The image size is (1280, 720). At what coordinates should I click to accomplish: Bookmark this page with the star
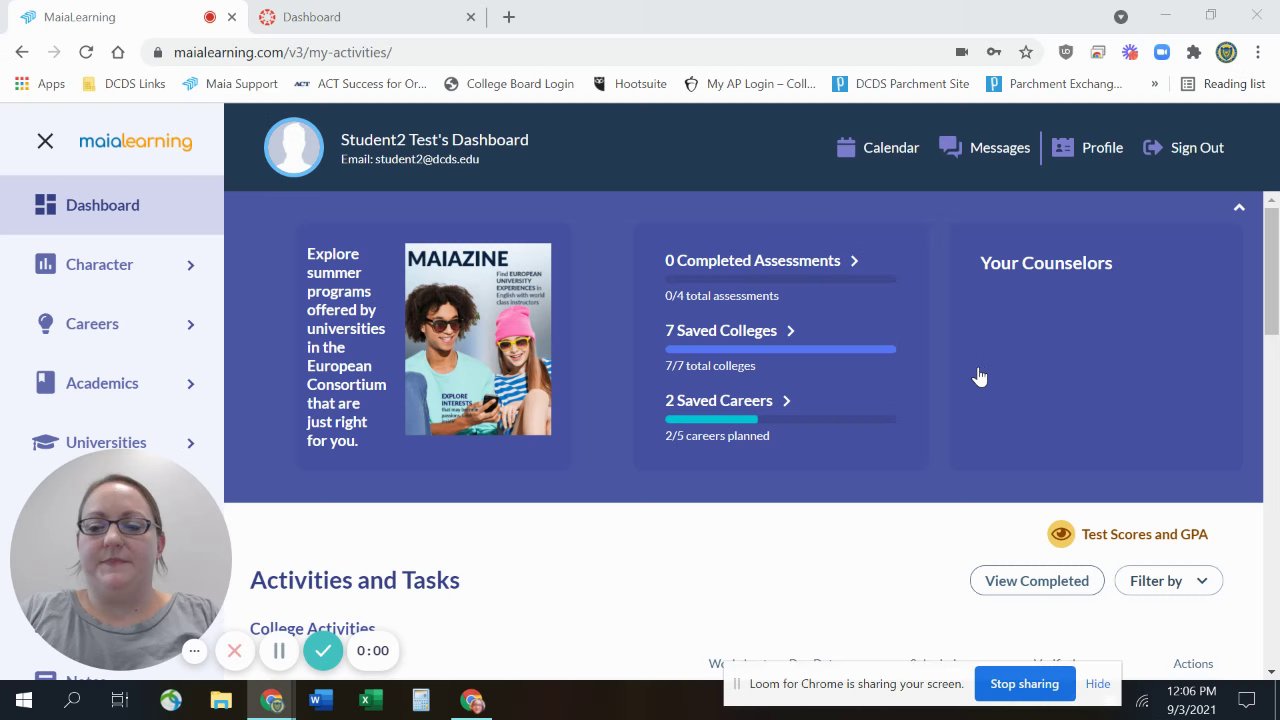point(1026,52)
